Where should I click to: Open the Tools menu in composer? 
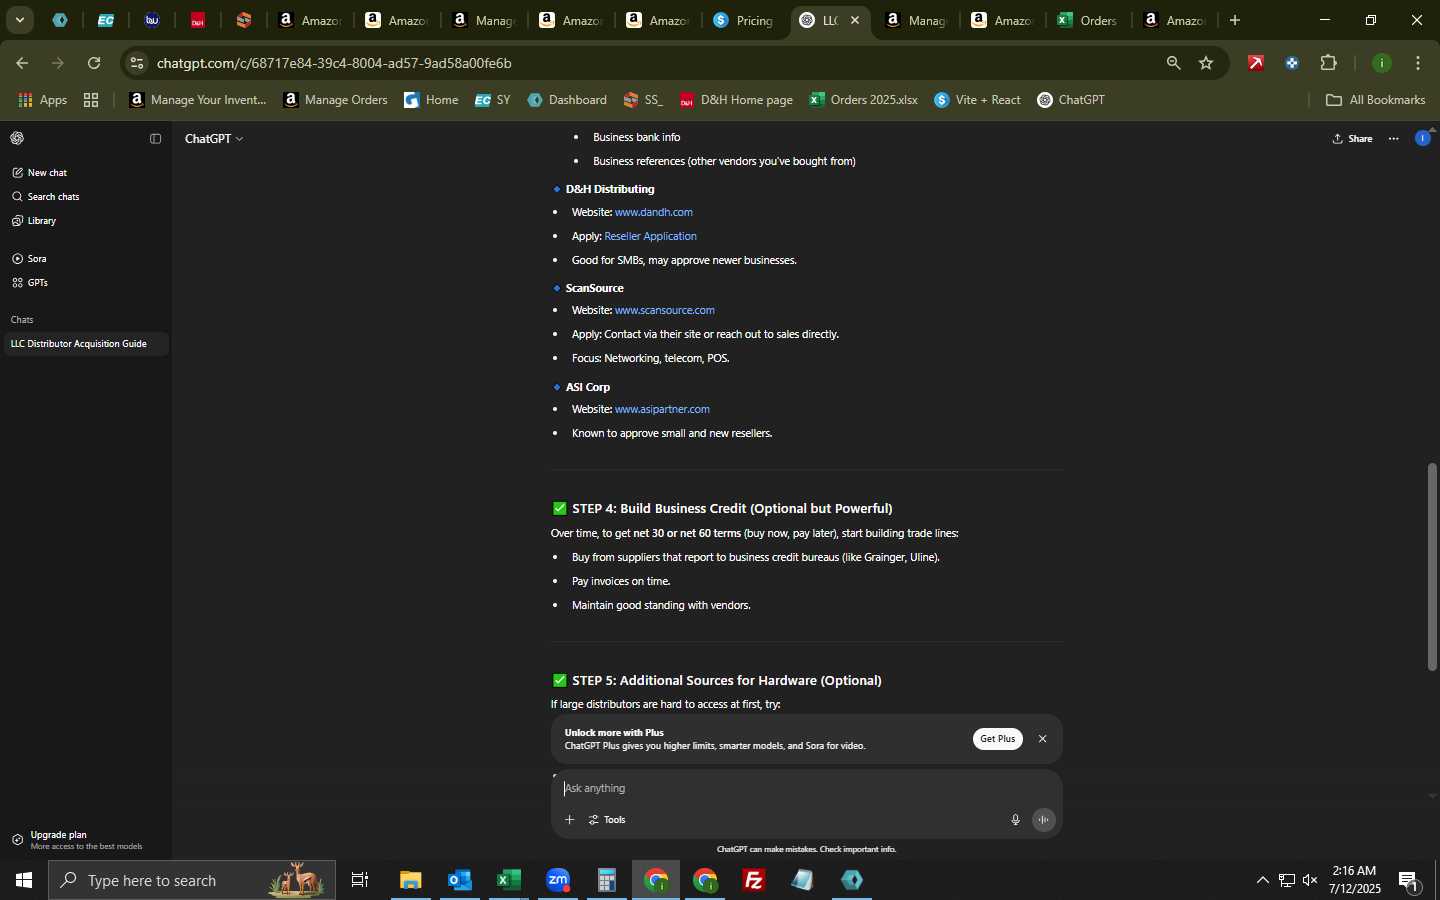click(x=607, y=820)
